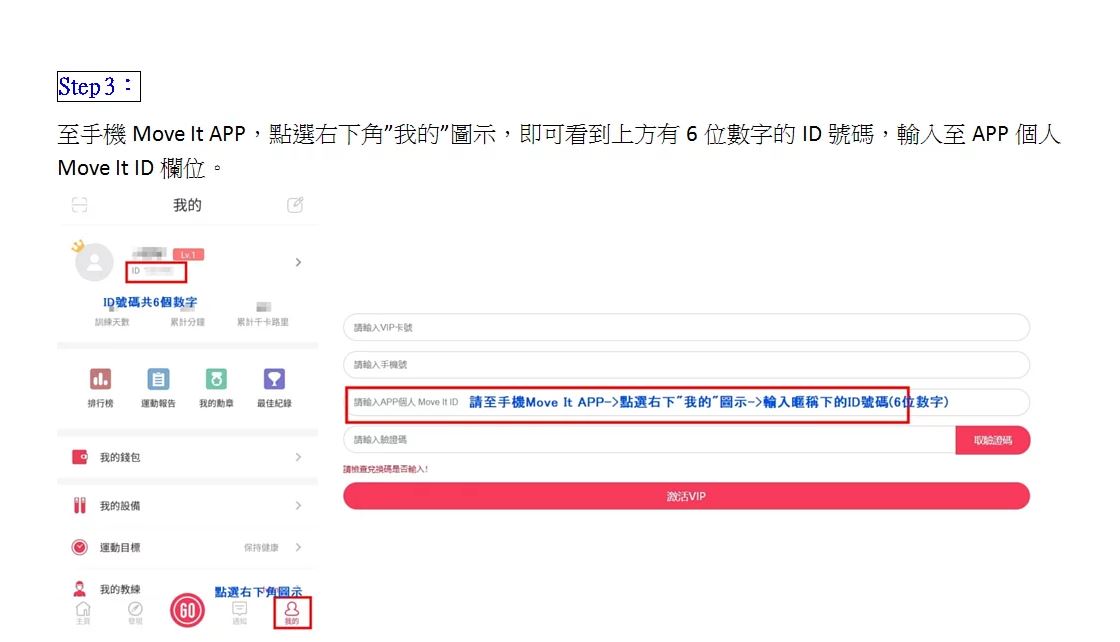Click the ID number under nickname
1120x642 pixels.
pos(152,271)
